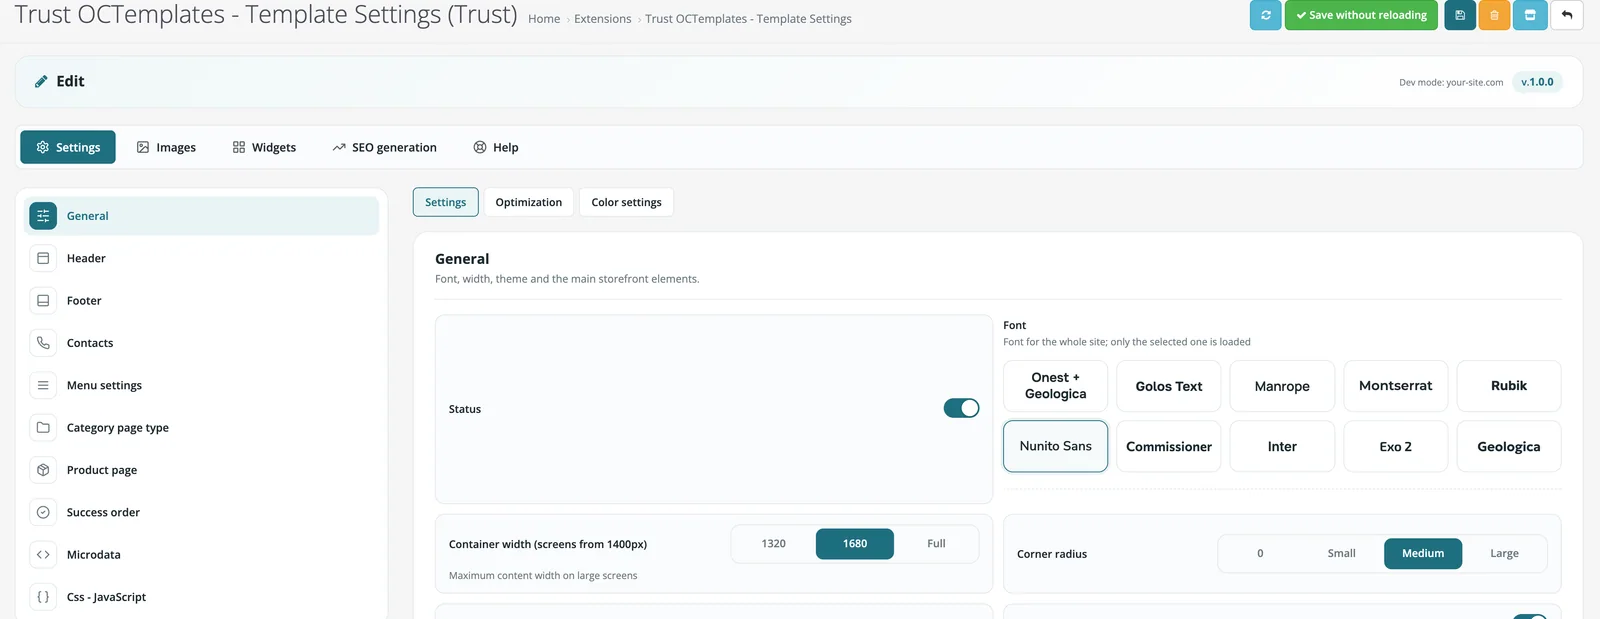The image size is (1600, 619).
Task: Click the Category page type folder icon
Action: (43, 428)
